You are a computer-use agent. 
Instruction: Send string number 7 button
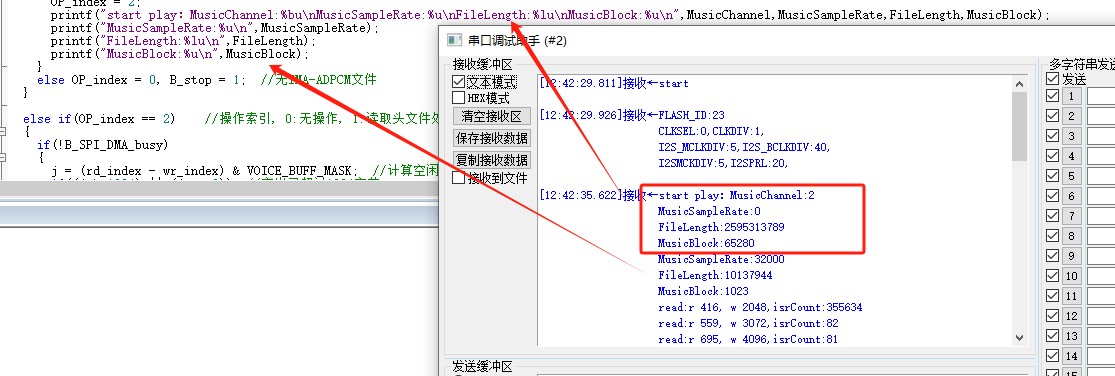pos(1072,216)
